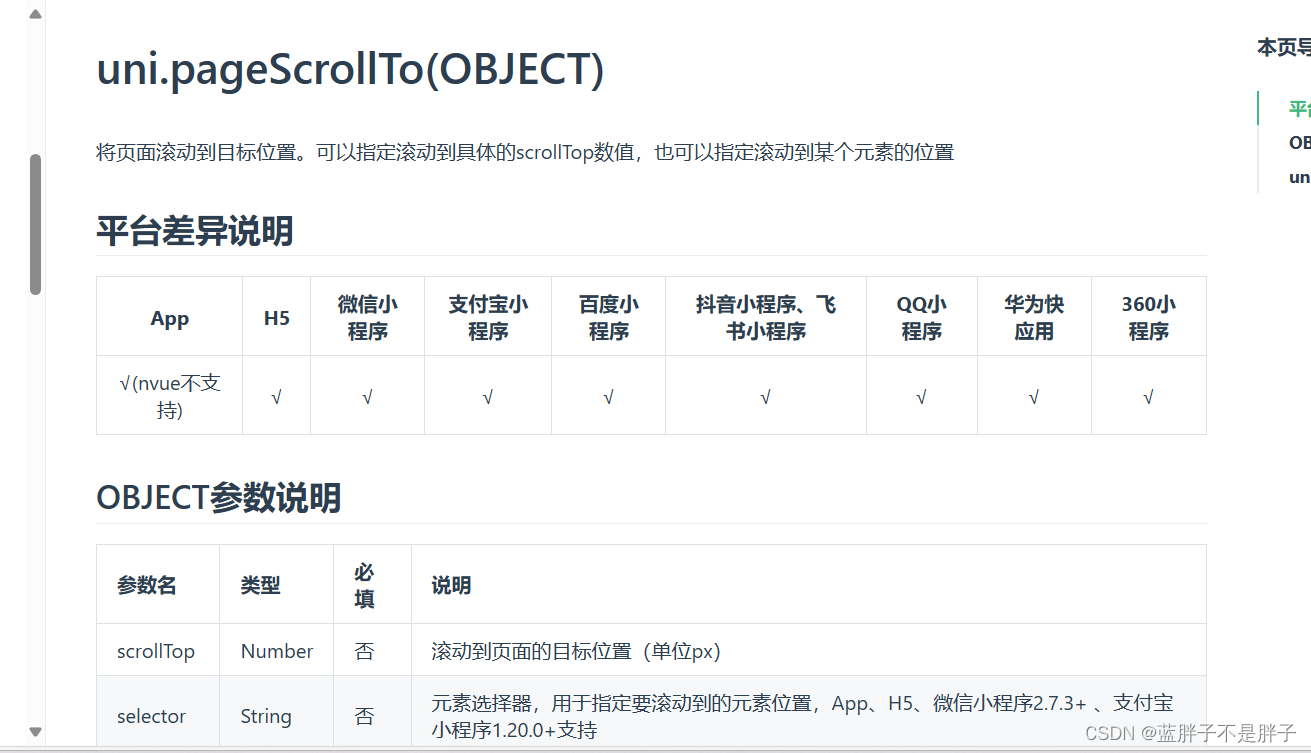The height and width of the screenshot is (753, 1311).
Task: Click the 平台差异说明 heading
Action: [x=195, y=231]
